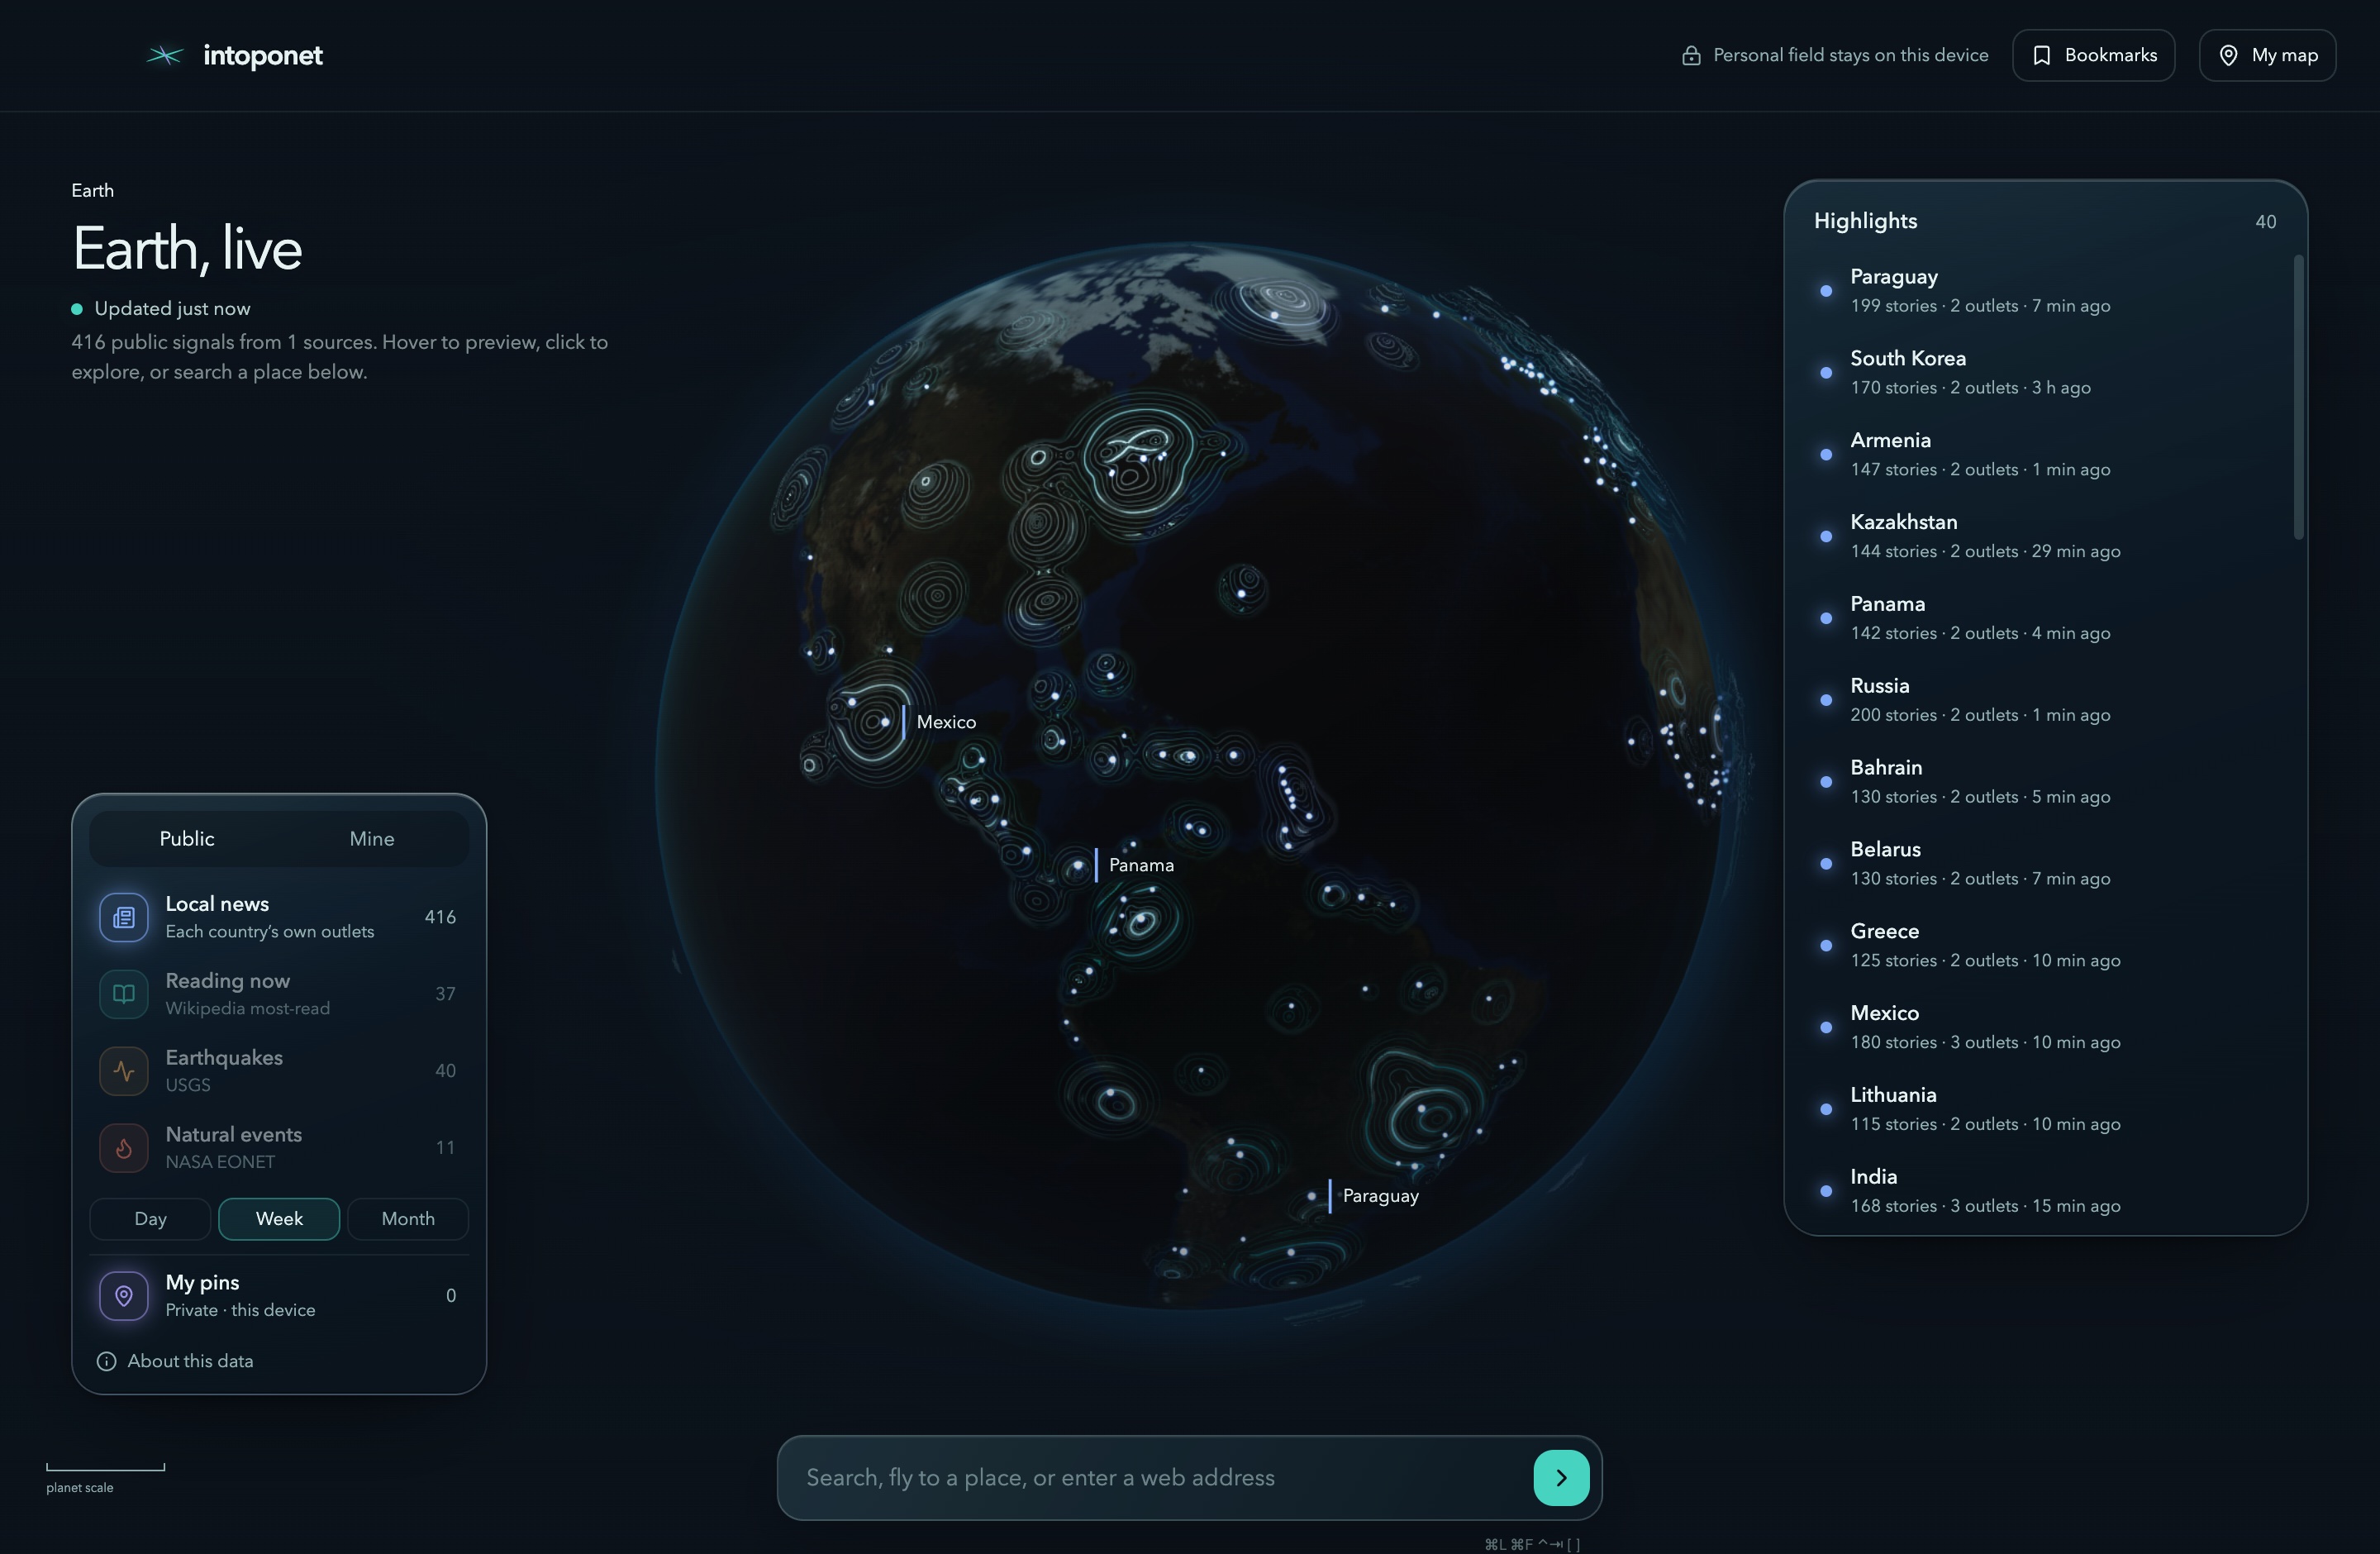Open About this data link

[x=175, y=1361]
